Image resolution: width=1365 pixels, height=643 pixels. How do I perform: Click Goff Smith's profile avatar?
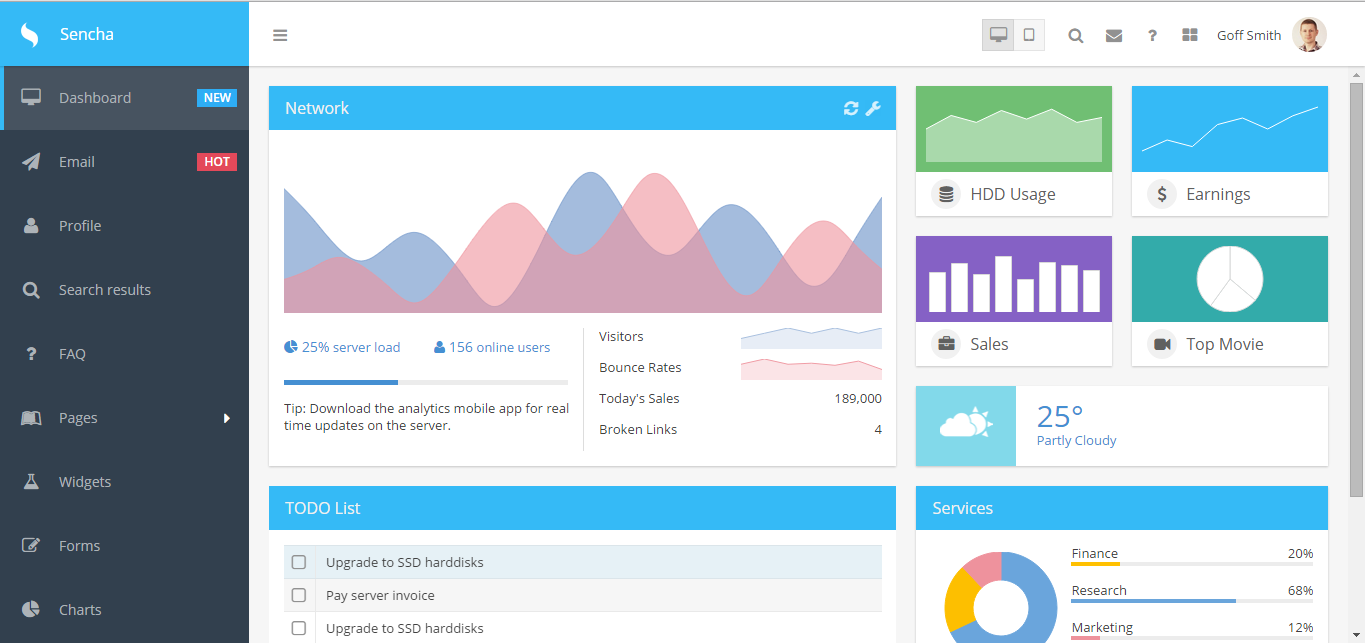point(1309,35)
